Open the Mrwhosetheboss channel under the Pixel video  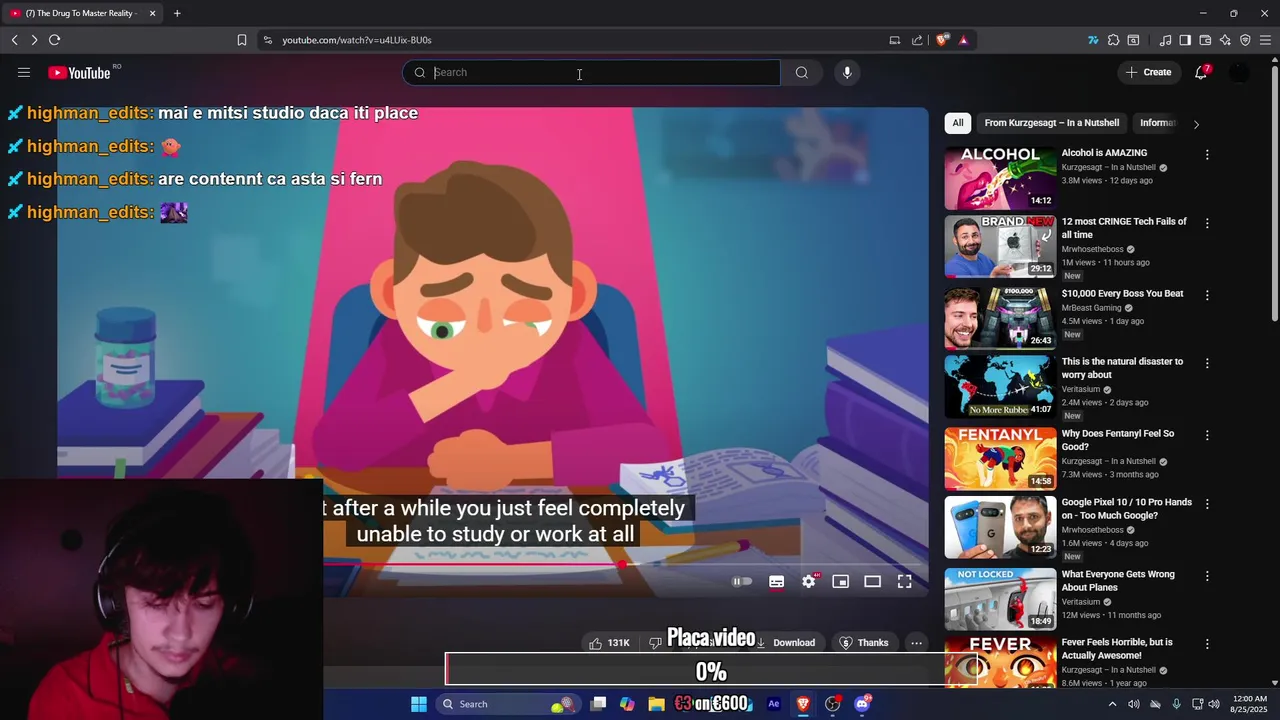click(1093, 530)
